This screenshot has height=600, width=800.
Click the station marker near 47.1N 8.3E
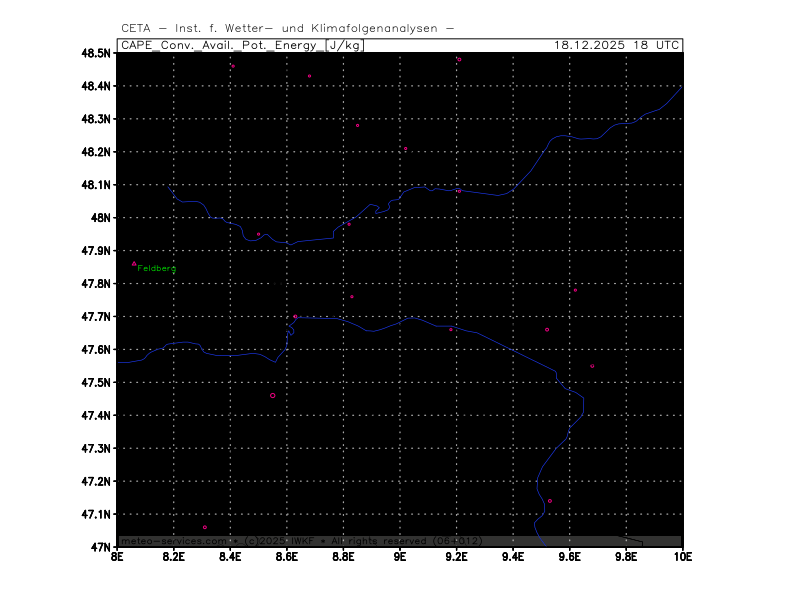coord(205,527)
